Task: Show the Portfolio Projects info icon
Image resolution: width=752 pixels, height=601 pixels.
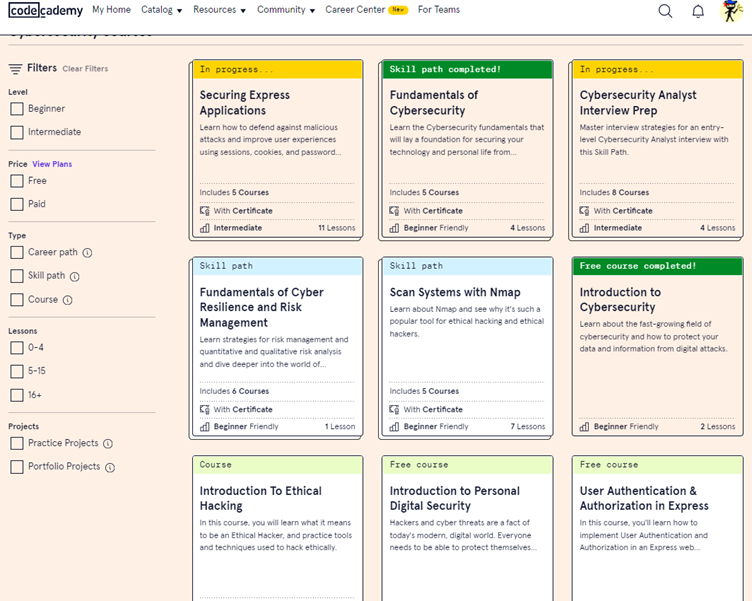Action: (110, 467)
